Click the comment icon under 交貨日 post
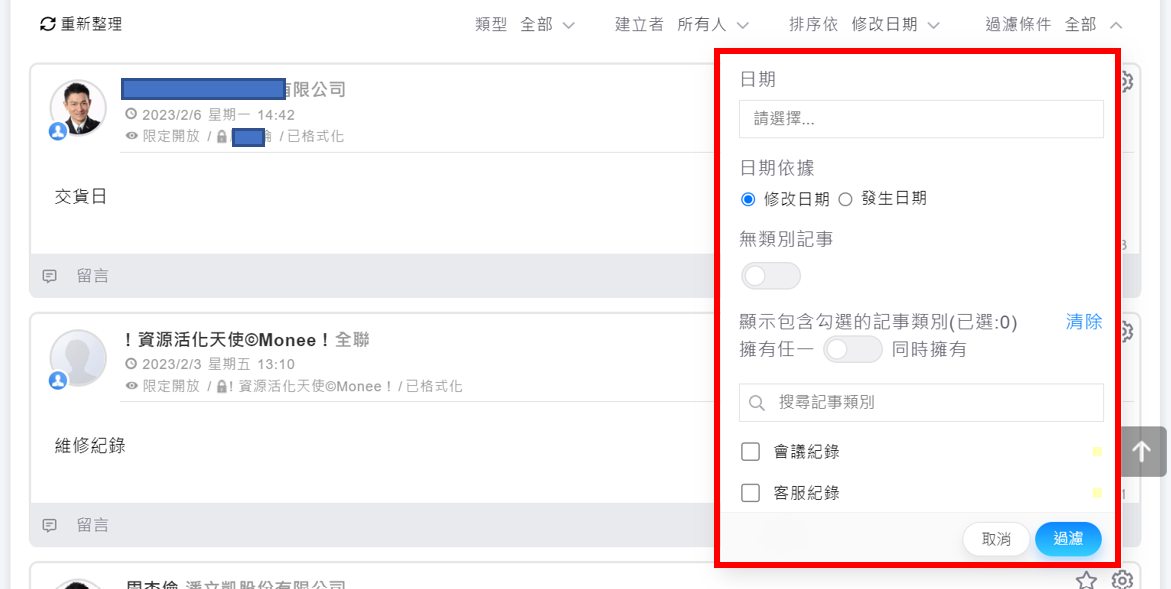The image size is (1171, 589). tap(50, 276)
